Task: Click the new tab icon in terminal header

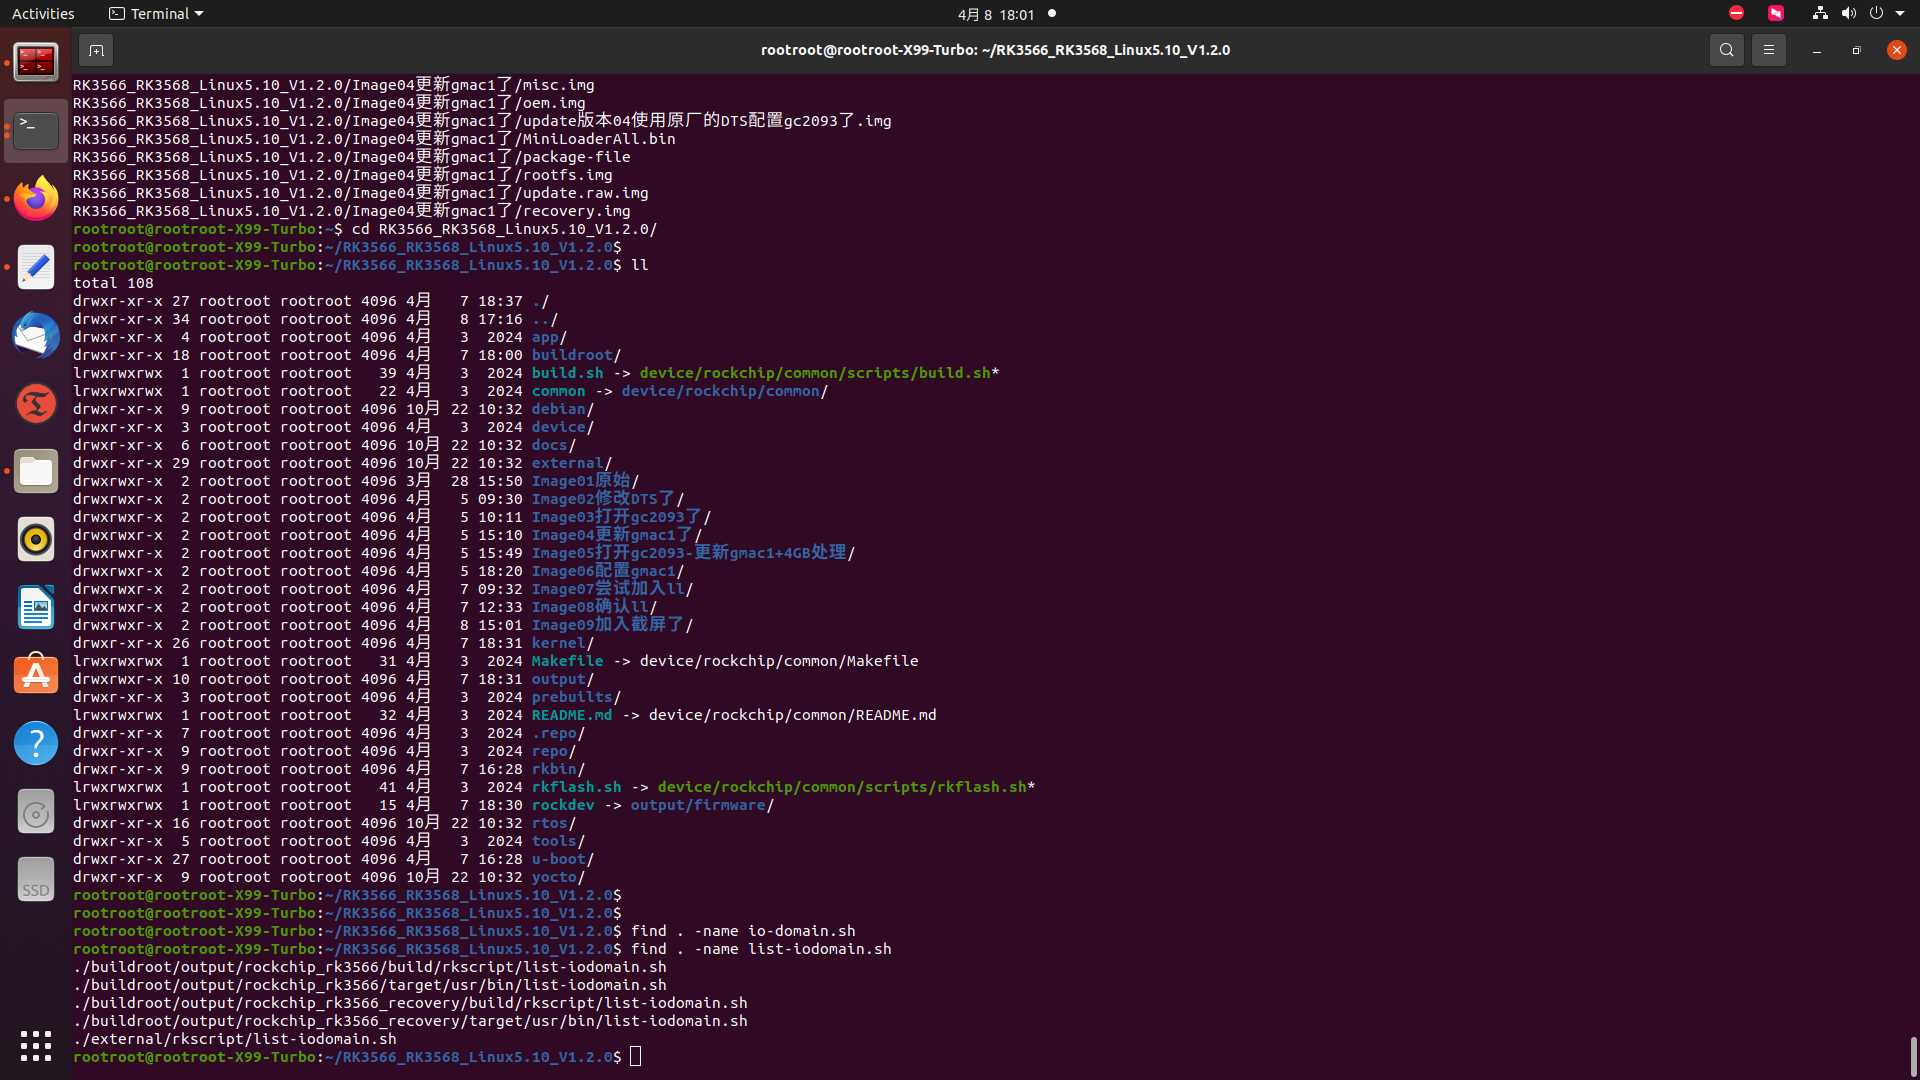Action: pos(96,50)
